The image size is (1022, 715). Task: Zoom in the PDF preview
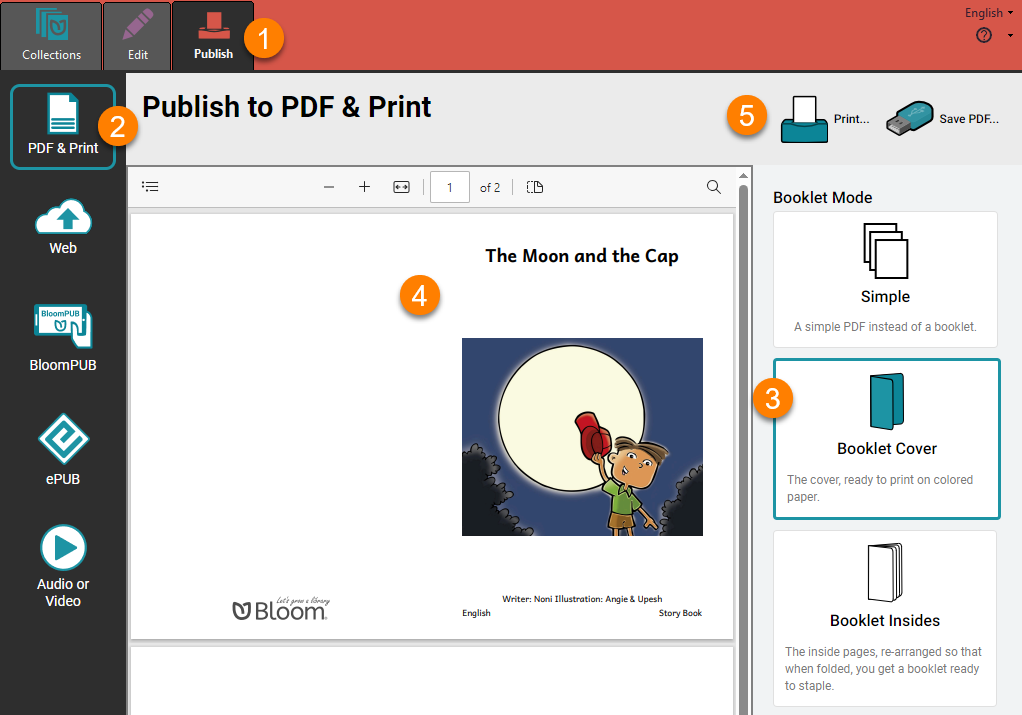(364, 187)
